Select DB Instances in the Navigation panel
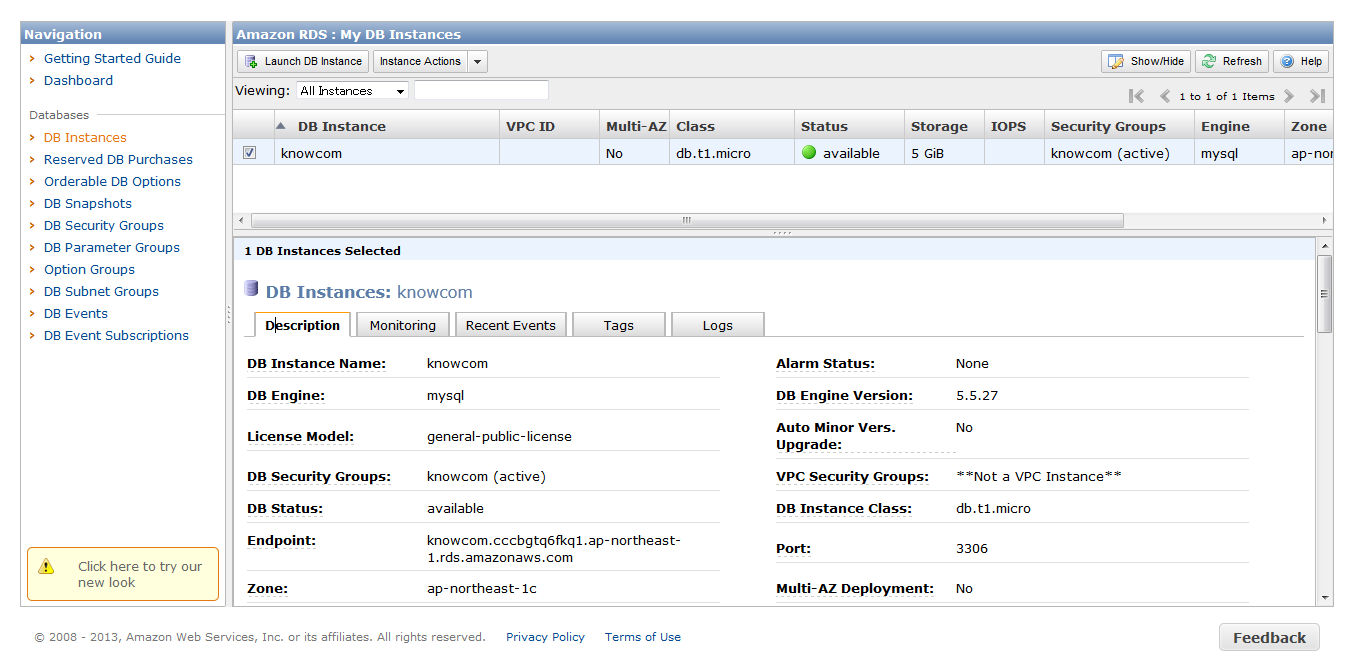 pyautogui.click(x=85, y=138)
